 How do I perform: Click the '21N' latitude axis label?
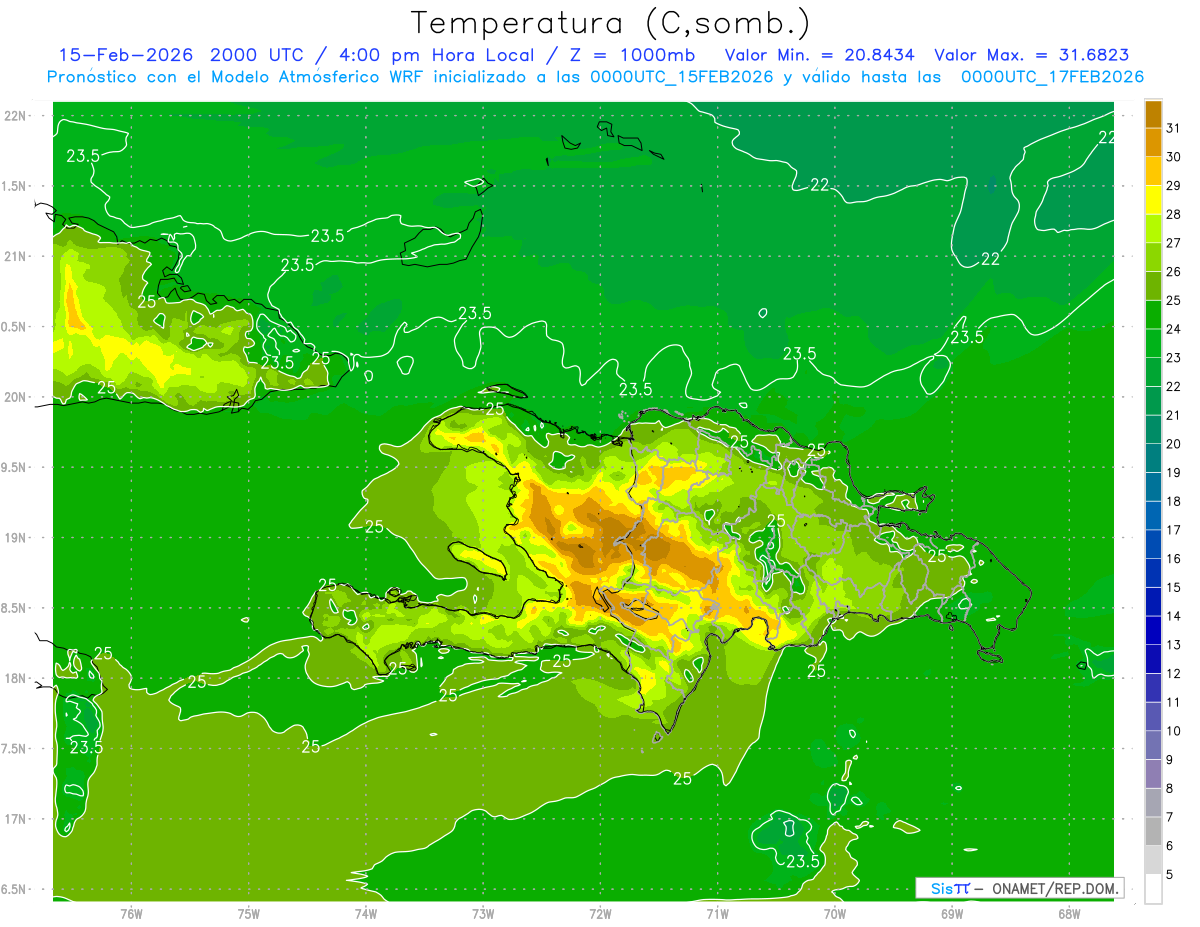pos(14,256)
